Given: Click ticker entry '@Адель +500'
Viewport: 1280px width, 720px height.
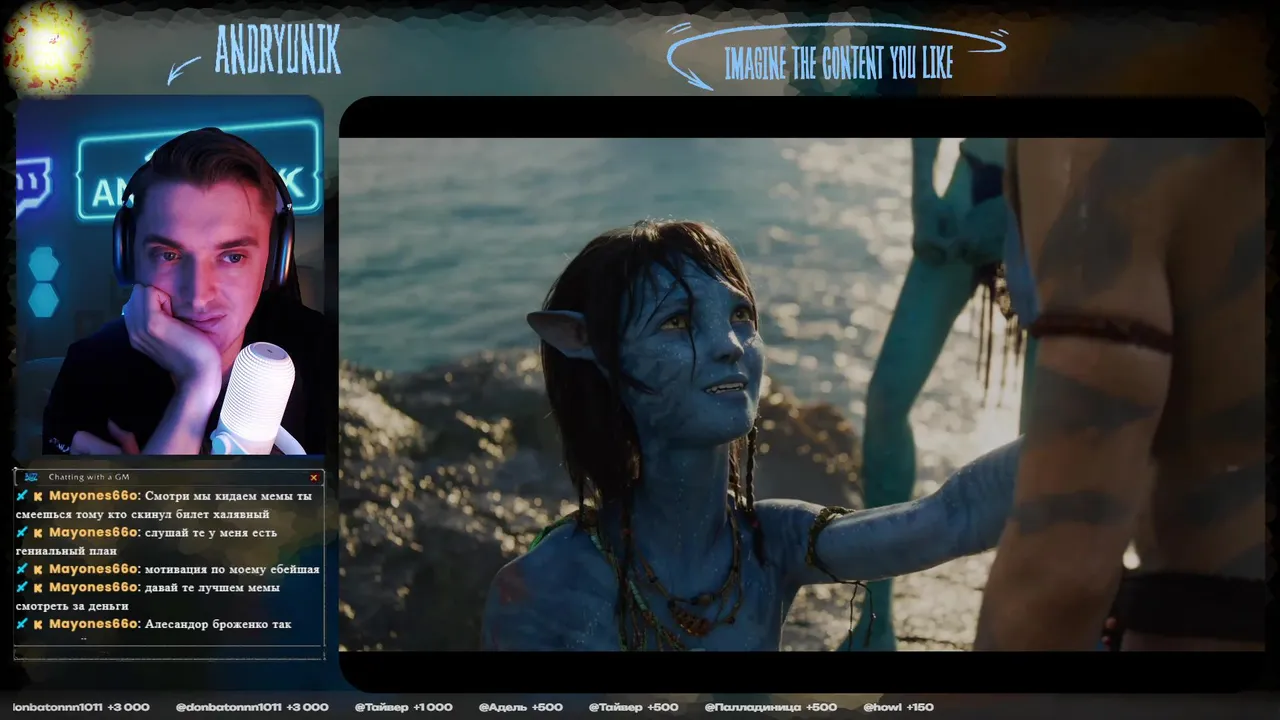Looking at the screenshot, I should (x=521, y=707).
